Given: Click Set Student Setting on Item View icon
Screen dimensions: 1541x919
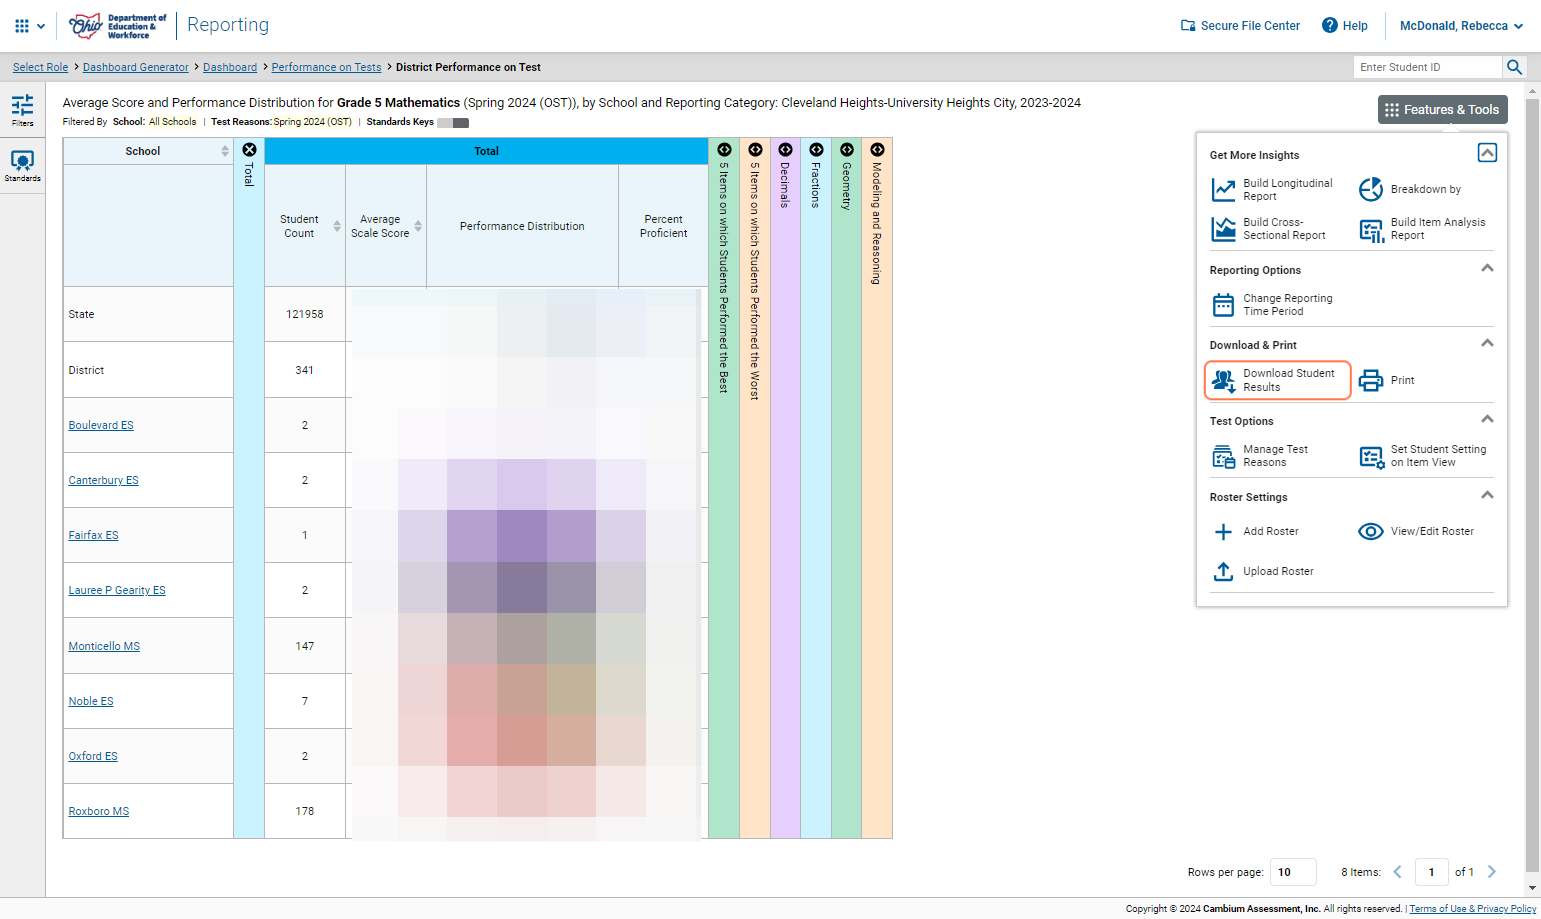Looking at the screenshot, I should click(x=1371, y=457).
